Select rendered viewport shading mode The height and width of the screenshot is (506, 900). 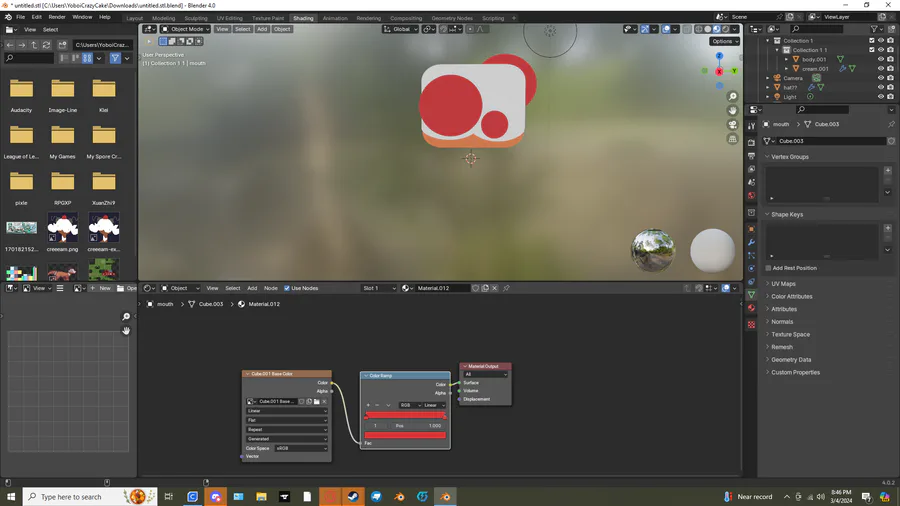pos(726,29)
